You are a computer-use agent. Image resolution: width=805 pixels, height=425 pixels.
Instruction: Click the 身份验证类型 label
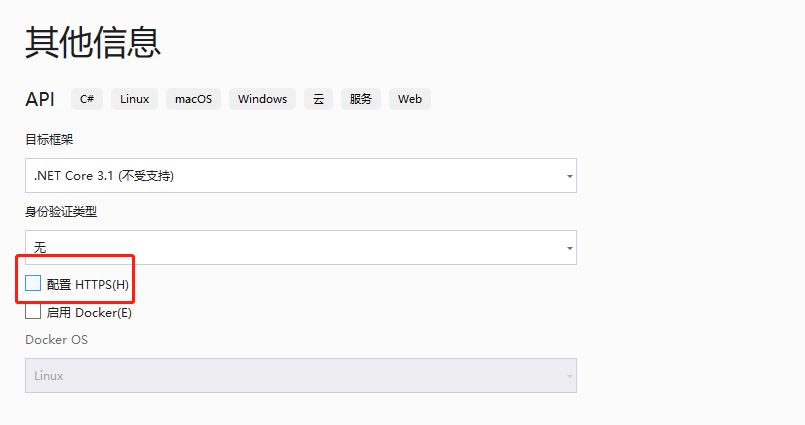tap(61, 211)
